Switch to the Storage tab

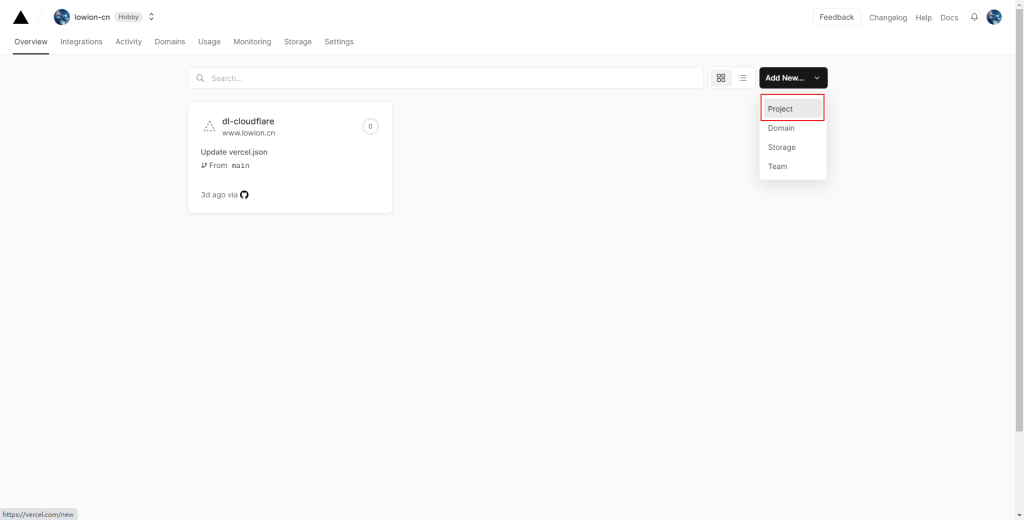[298, 42]
